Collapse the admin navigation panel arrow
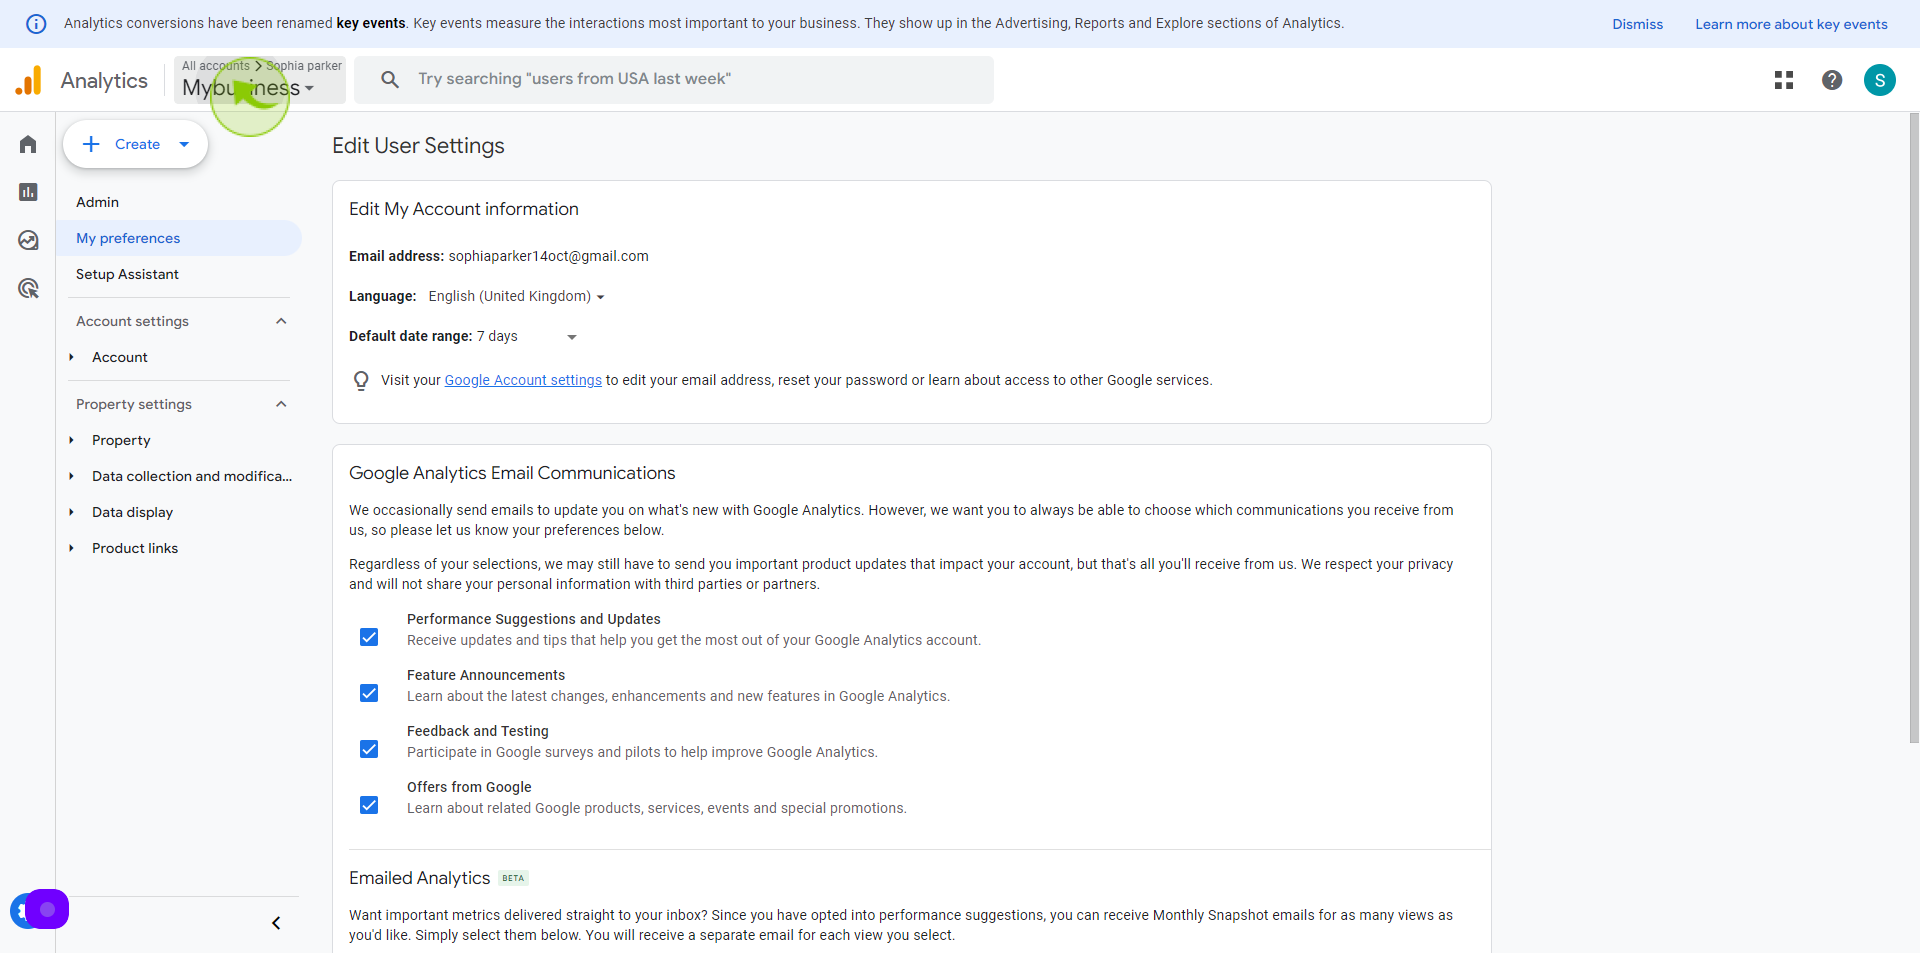Screen dimensions: 1920x953 pos(276,923)
